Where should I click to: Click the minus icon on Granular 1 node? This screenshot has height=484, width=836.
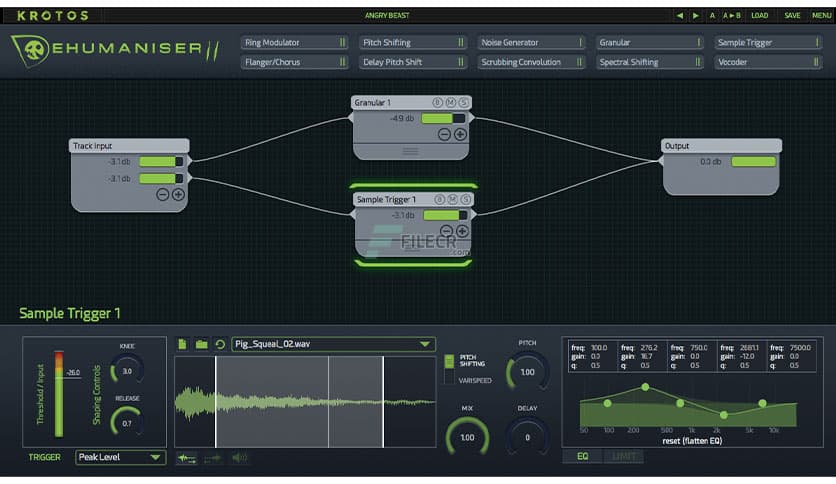(x=444, y=134)
